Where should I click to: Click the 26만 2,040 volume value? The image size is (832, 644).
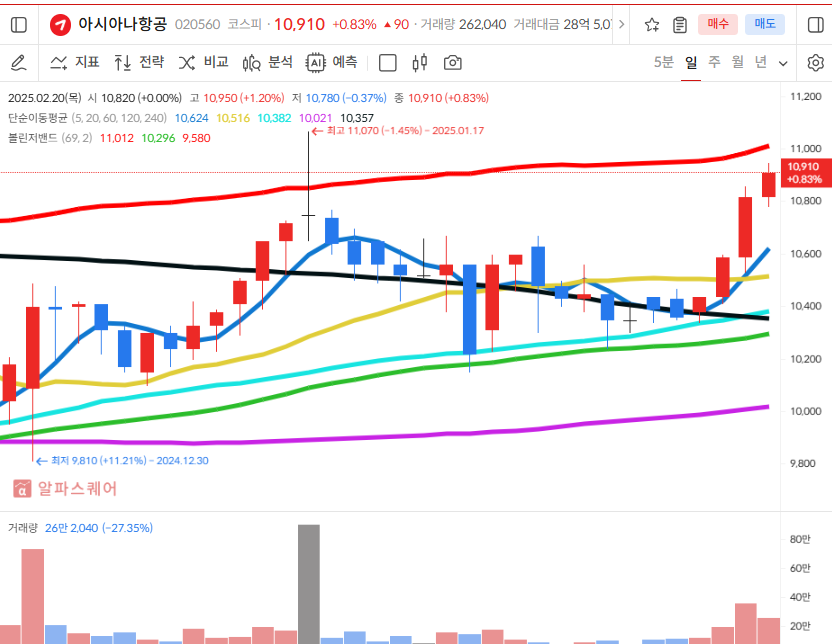click(71, 528)
